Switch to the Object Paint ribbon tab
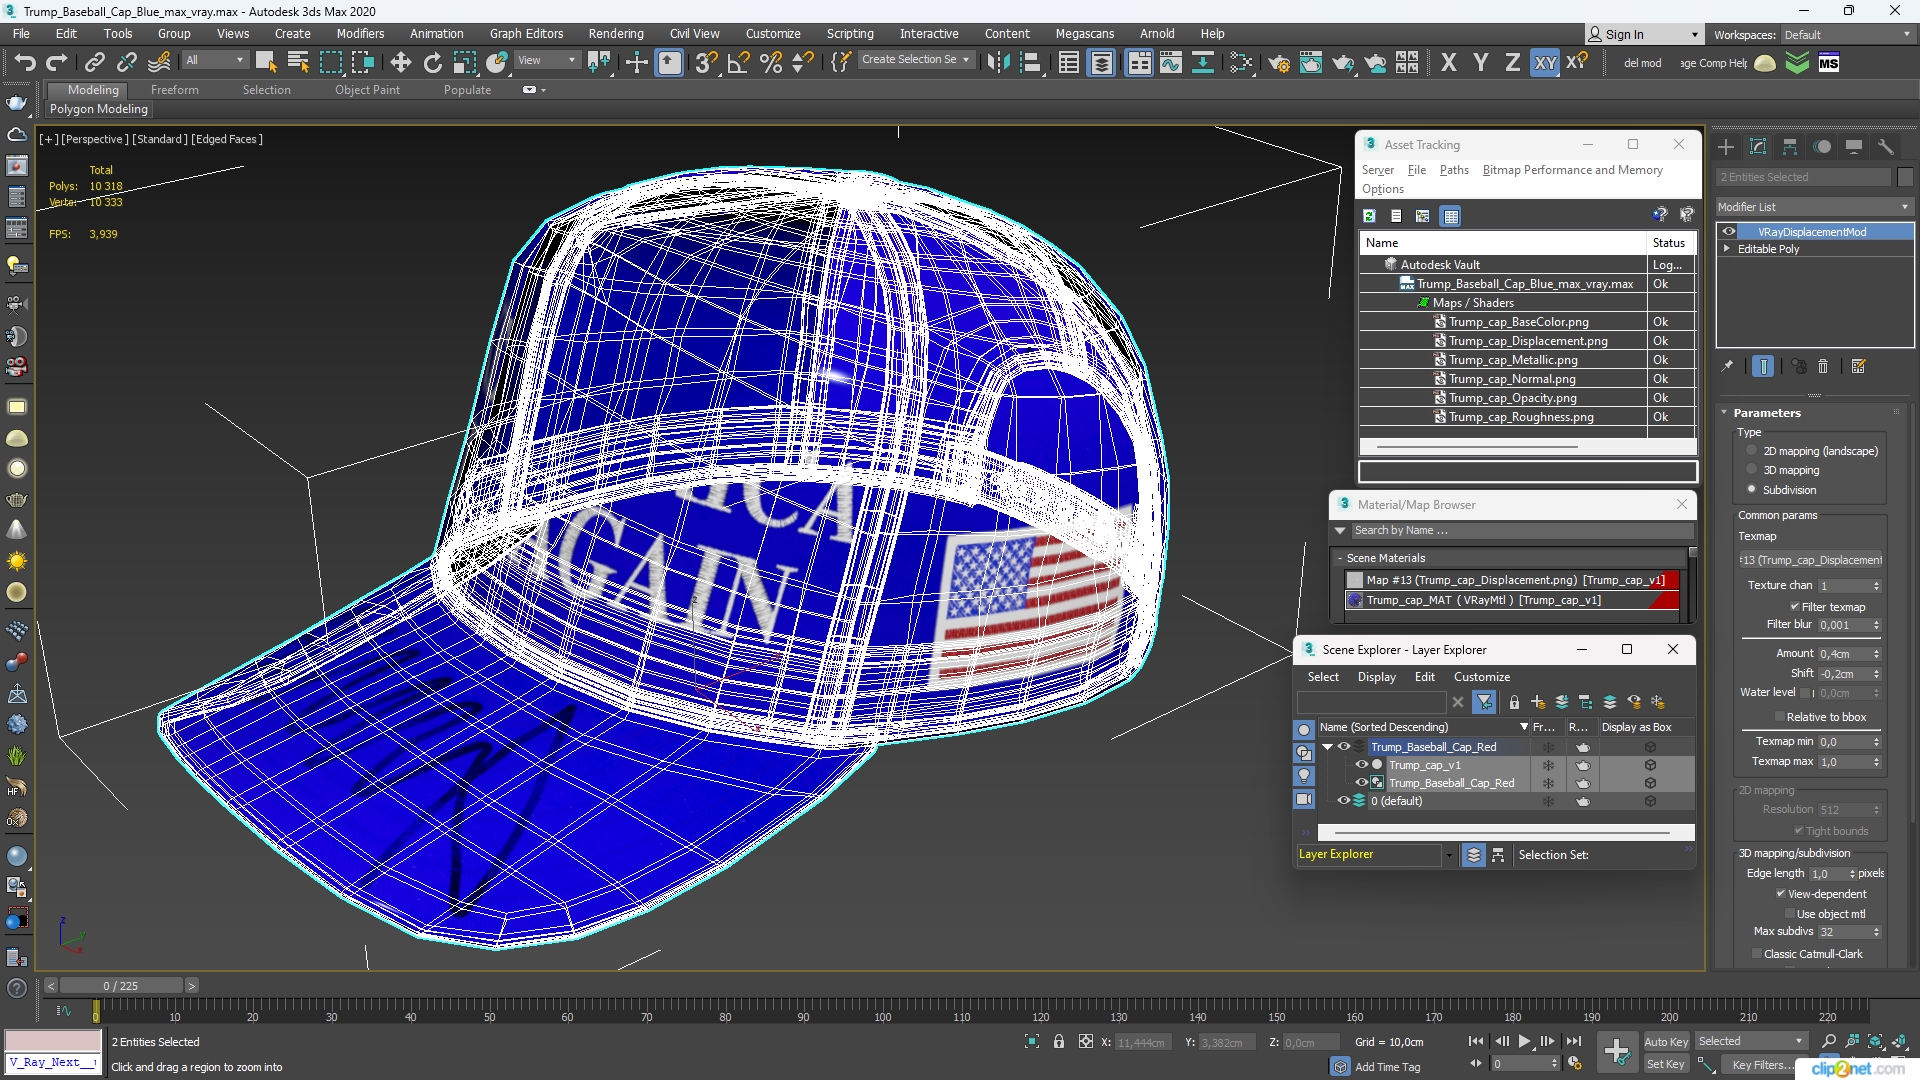Viewport: 1920px width, 1080px height. click(x=367, y=90)
